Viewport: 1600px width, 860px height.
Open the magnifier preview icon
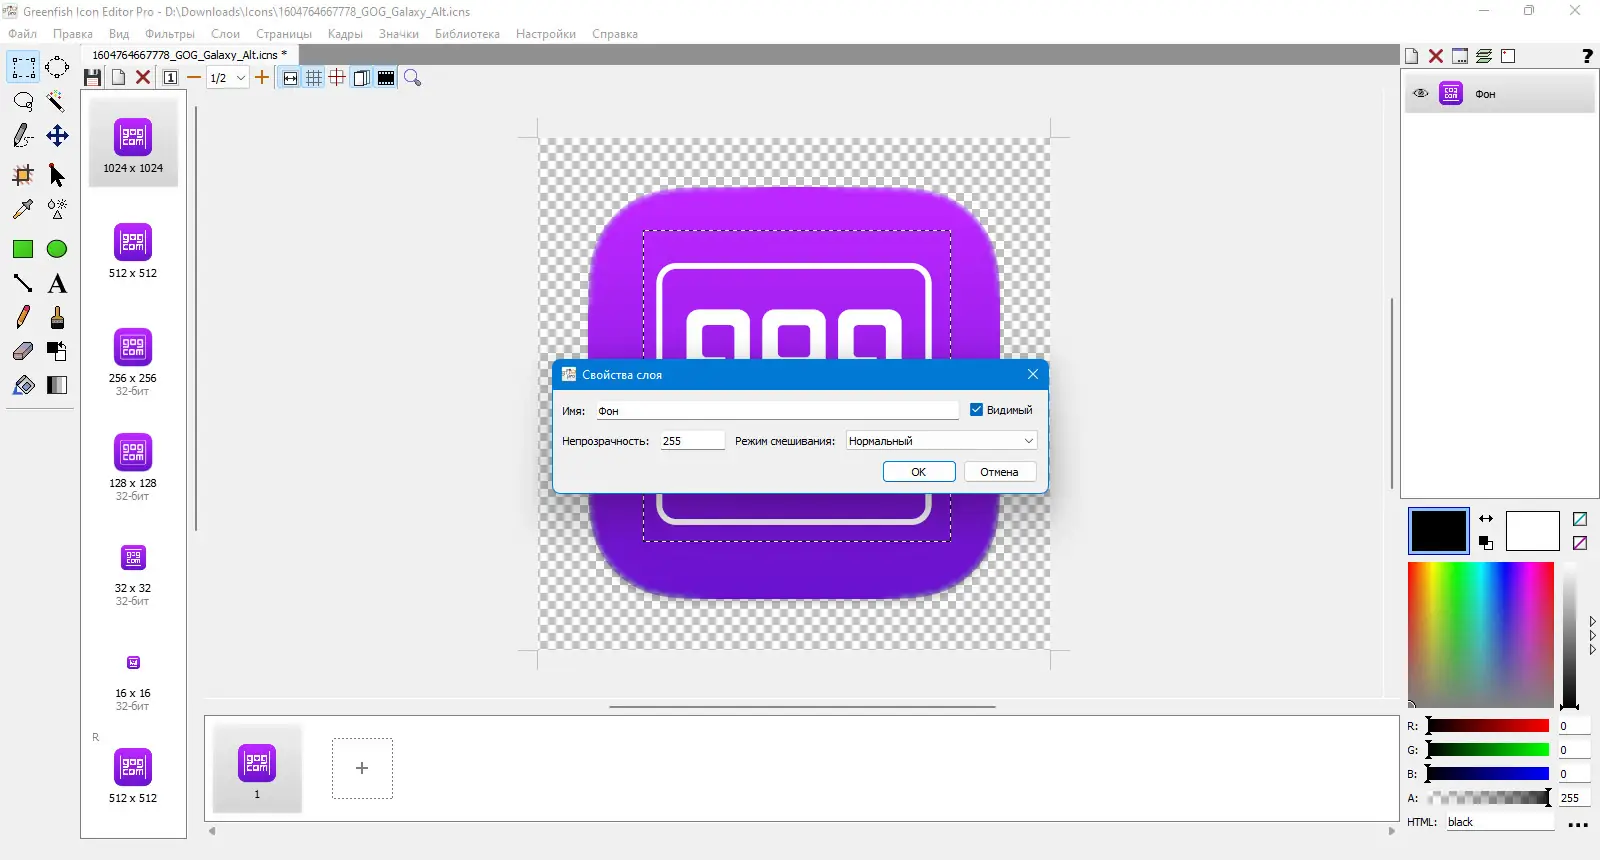tap(412, 77)
